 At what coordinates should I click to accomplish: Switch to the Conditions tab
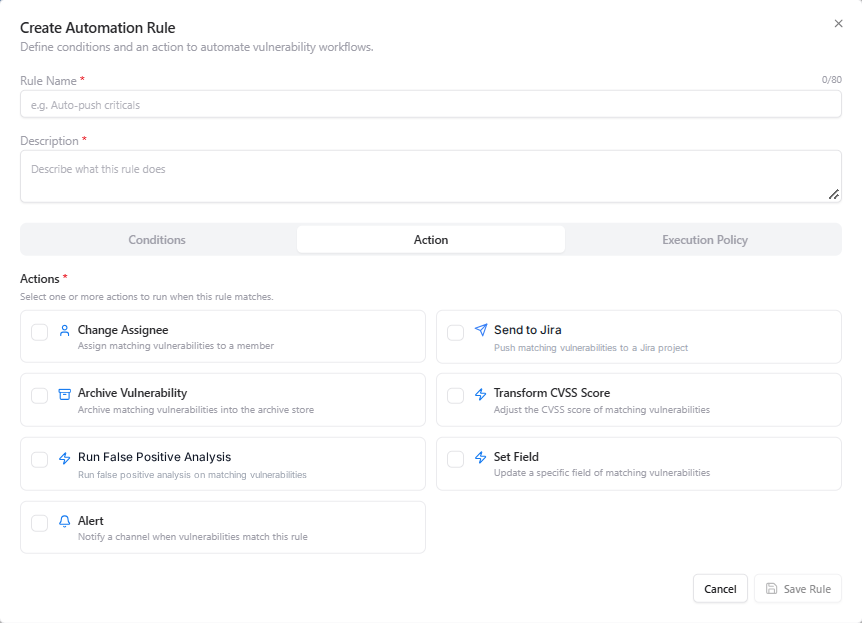coord(157,240)
